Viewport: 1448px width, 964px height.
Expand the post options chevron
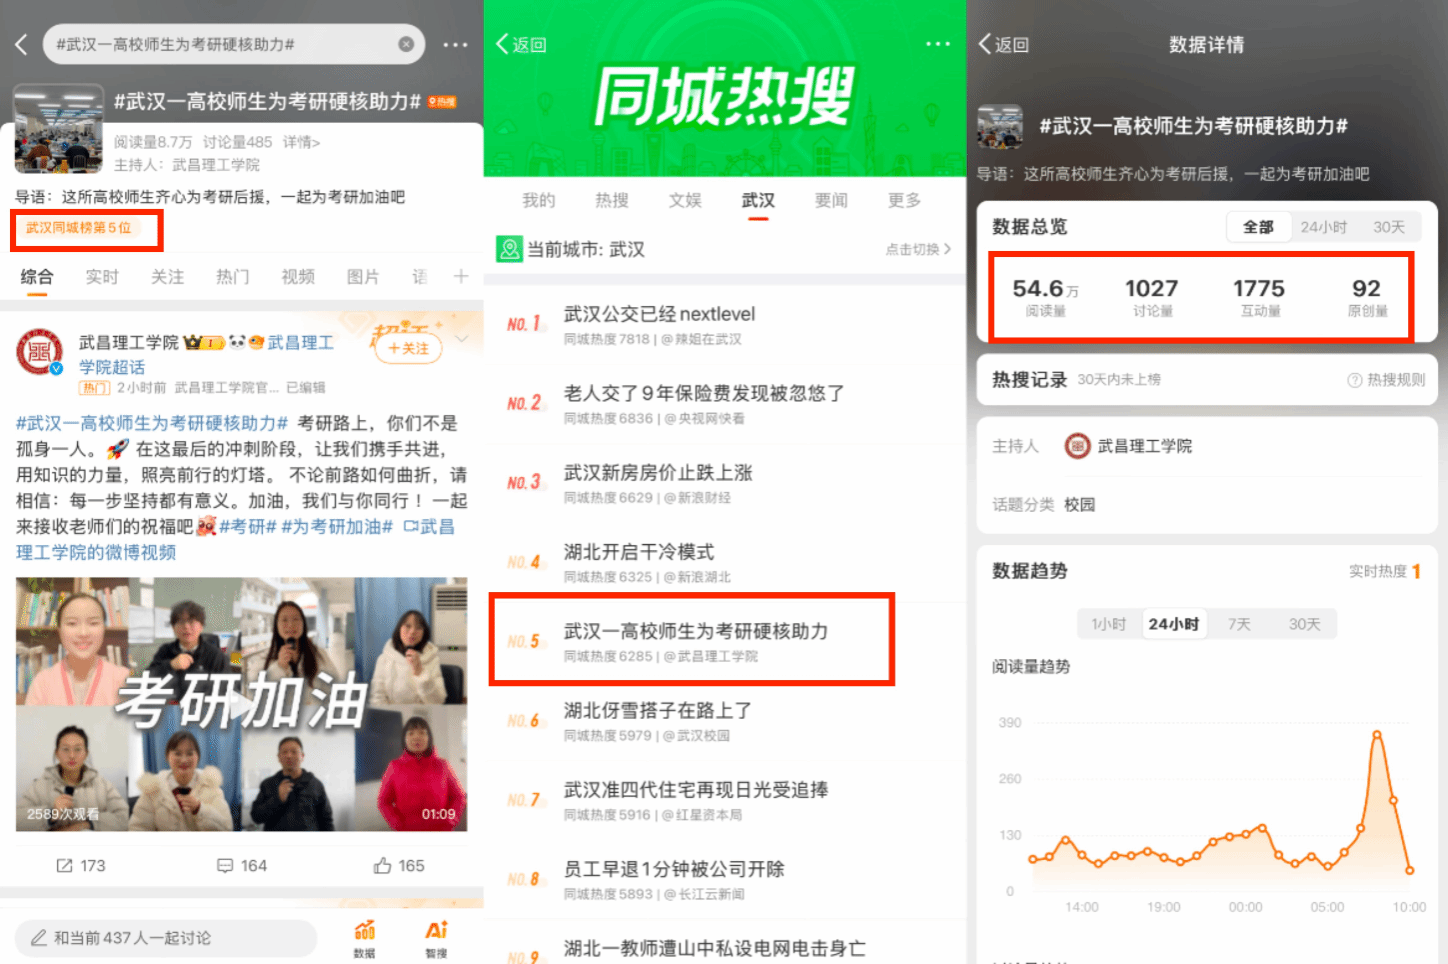(x=461, y=339)
